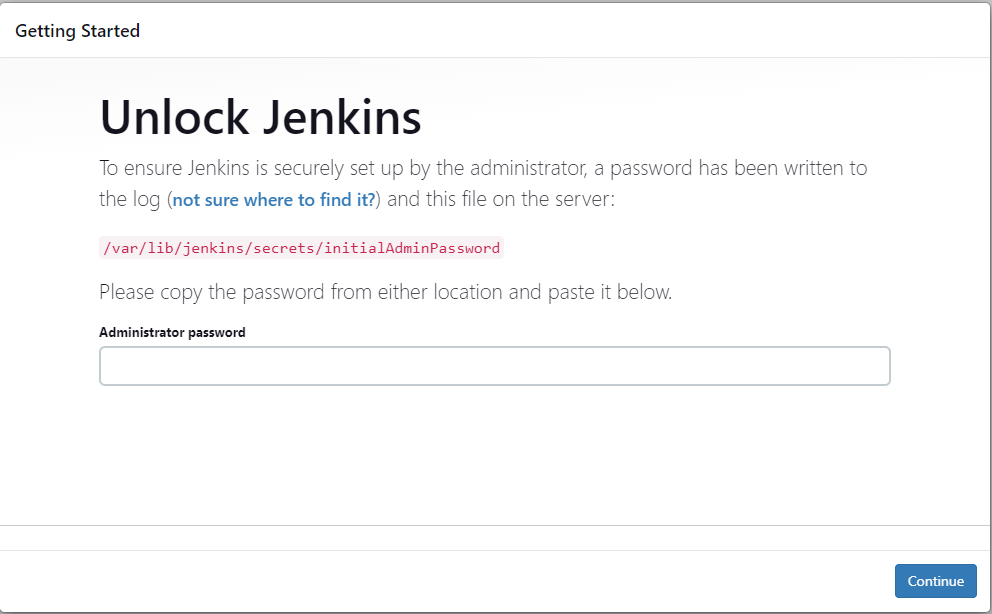This screenshot has width=992, height=614.
Task: Select the /var/lib/jenkins/secrets/initialAdminPassword path text
Action: [302, 248]
